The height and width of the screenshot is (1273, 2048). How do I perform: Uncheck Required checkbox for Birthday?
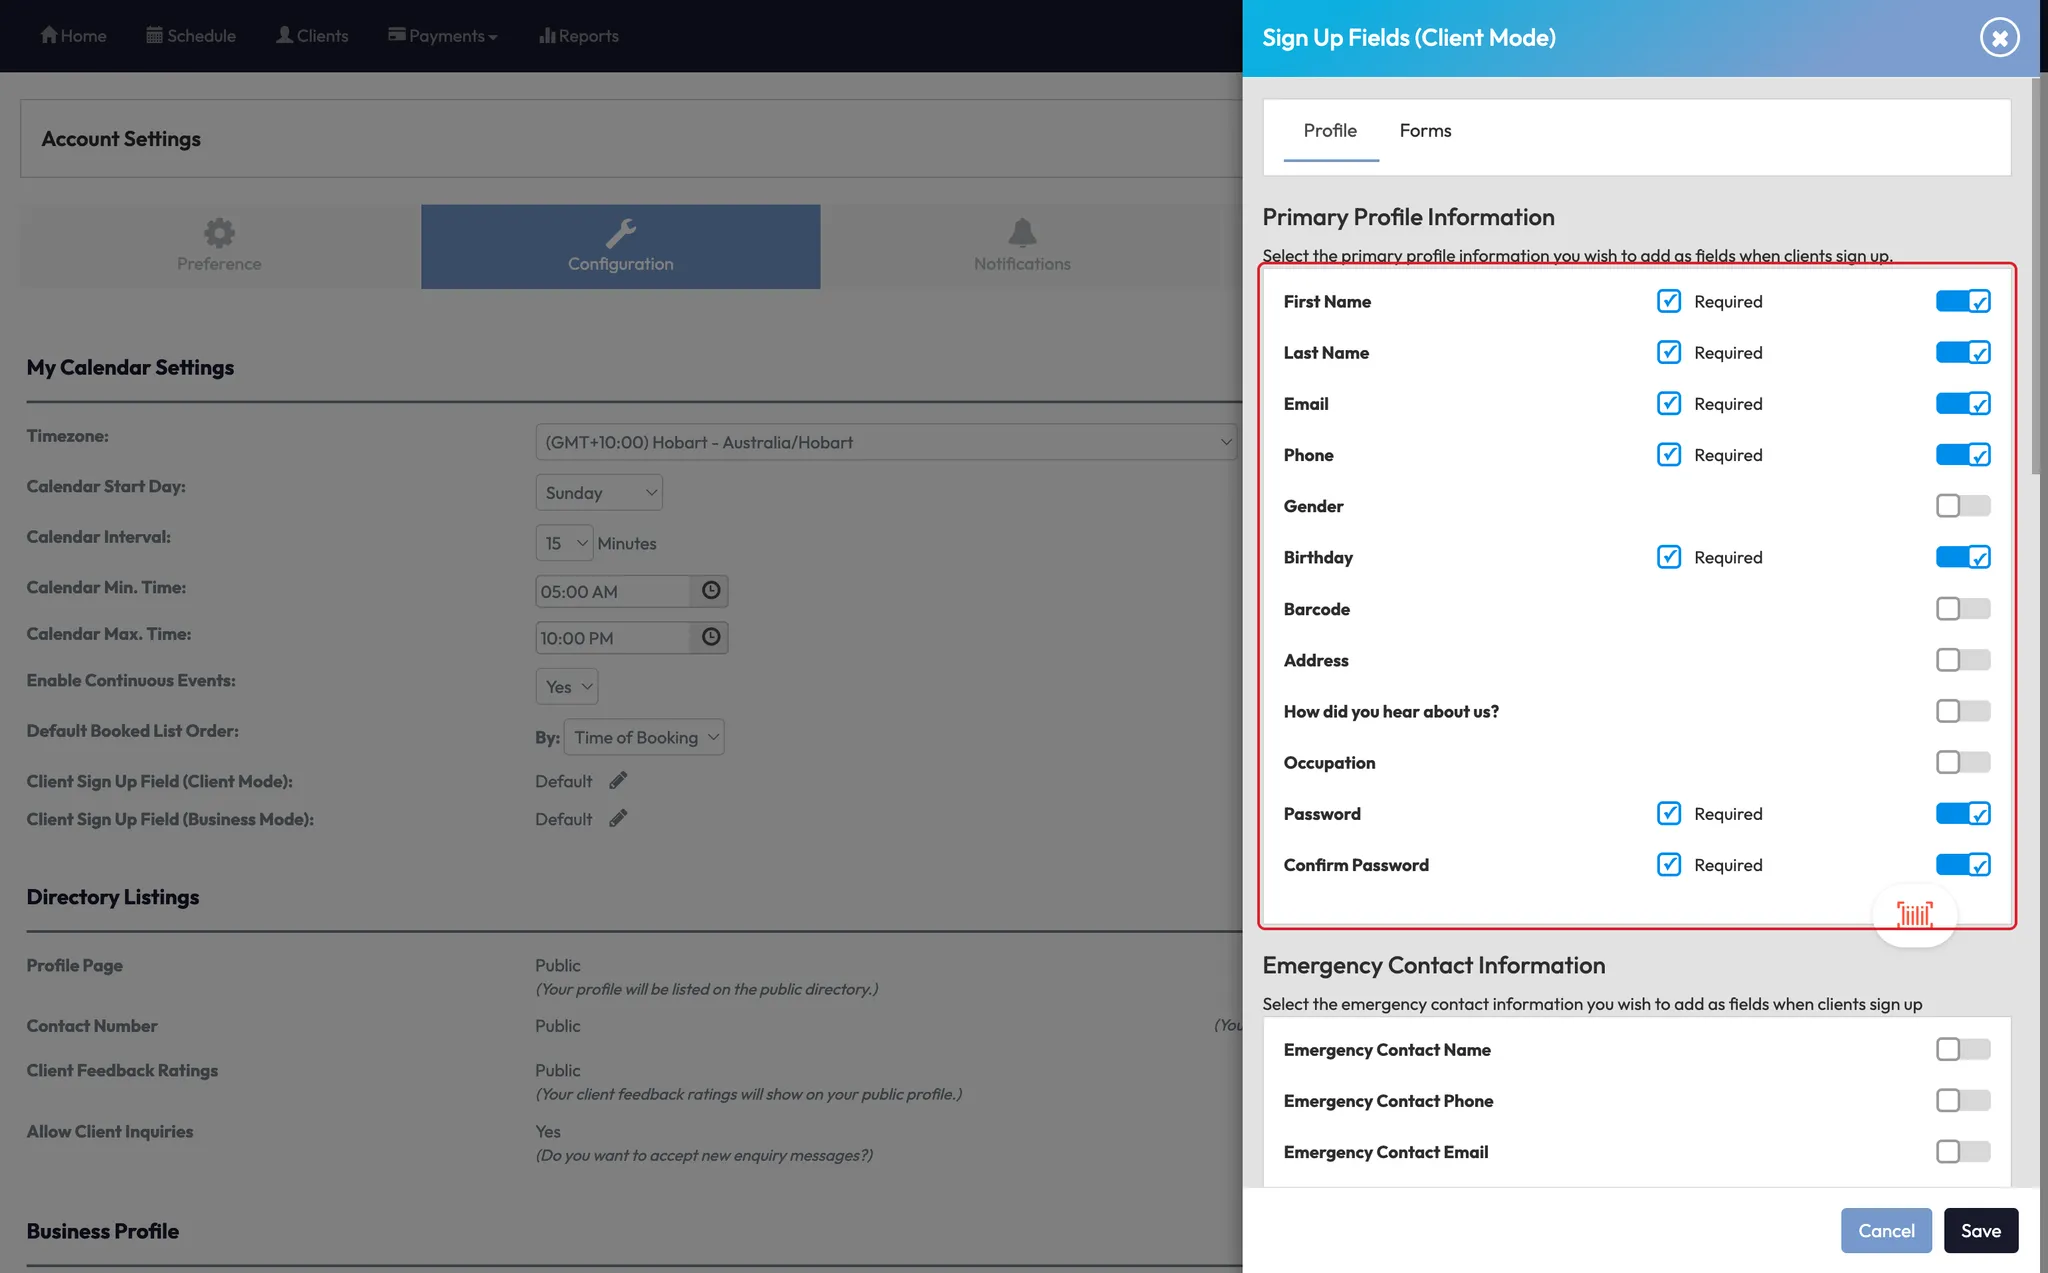1668,557
